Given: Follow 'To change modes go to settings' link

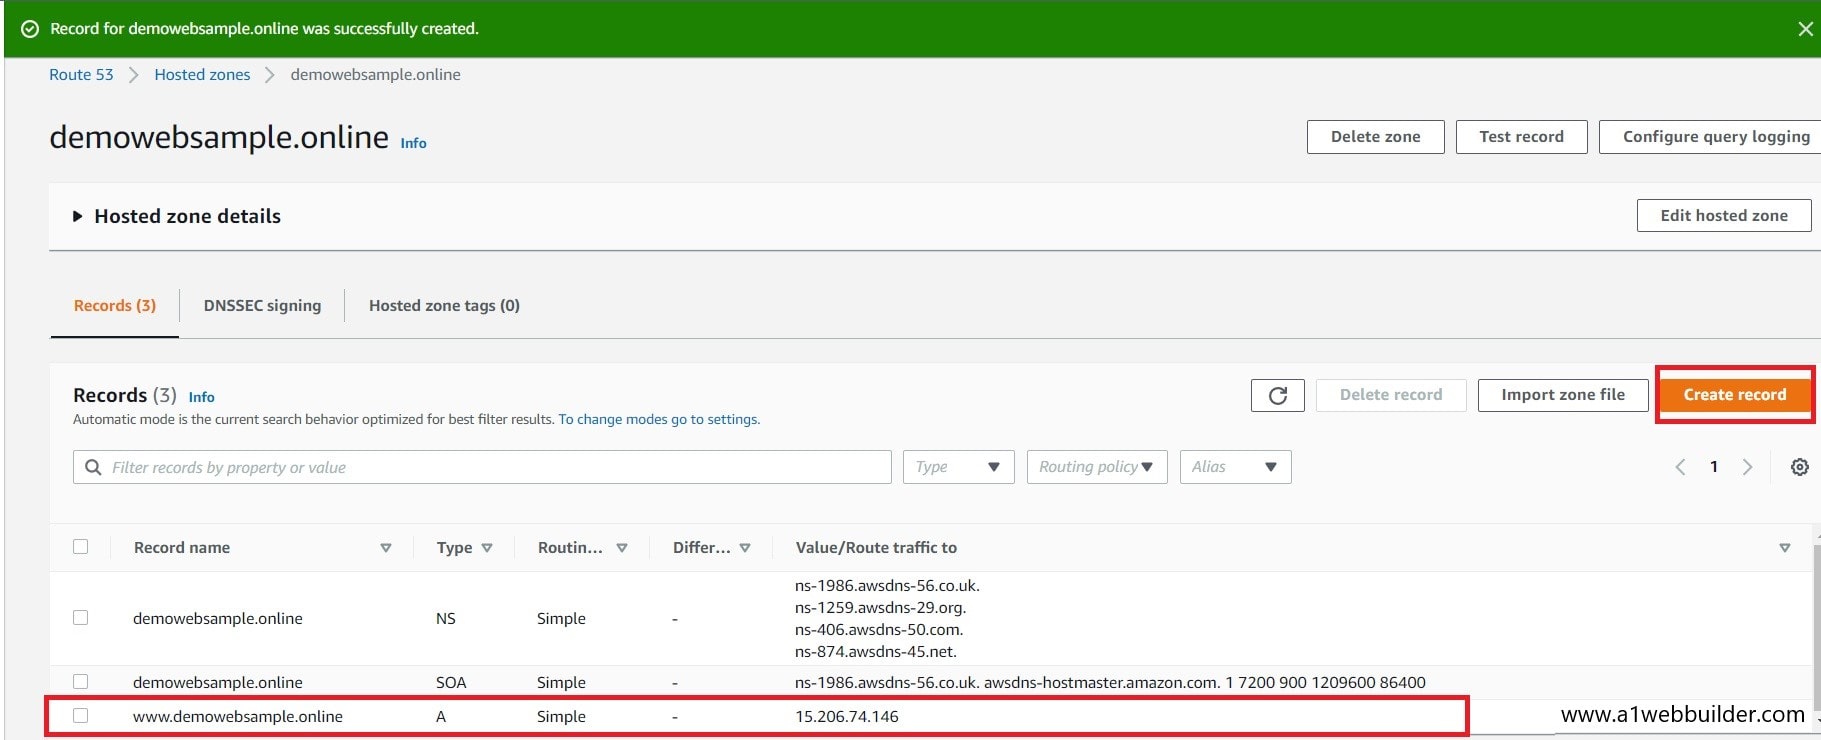Looking at the screenshot, I should (659, 420).
